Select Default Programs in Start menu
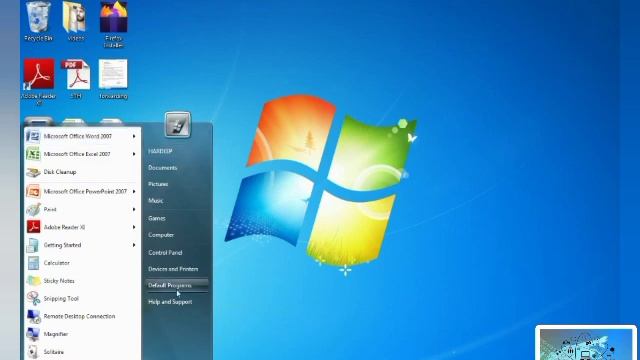Image resolution: width=640 pixels, height=360 pixels. tap(177, 285)
